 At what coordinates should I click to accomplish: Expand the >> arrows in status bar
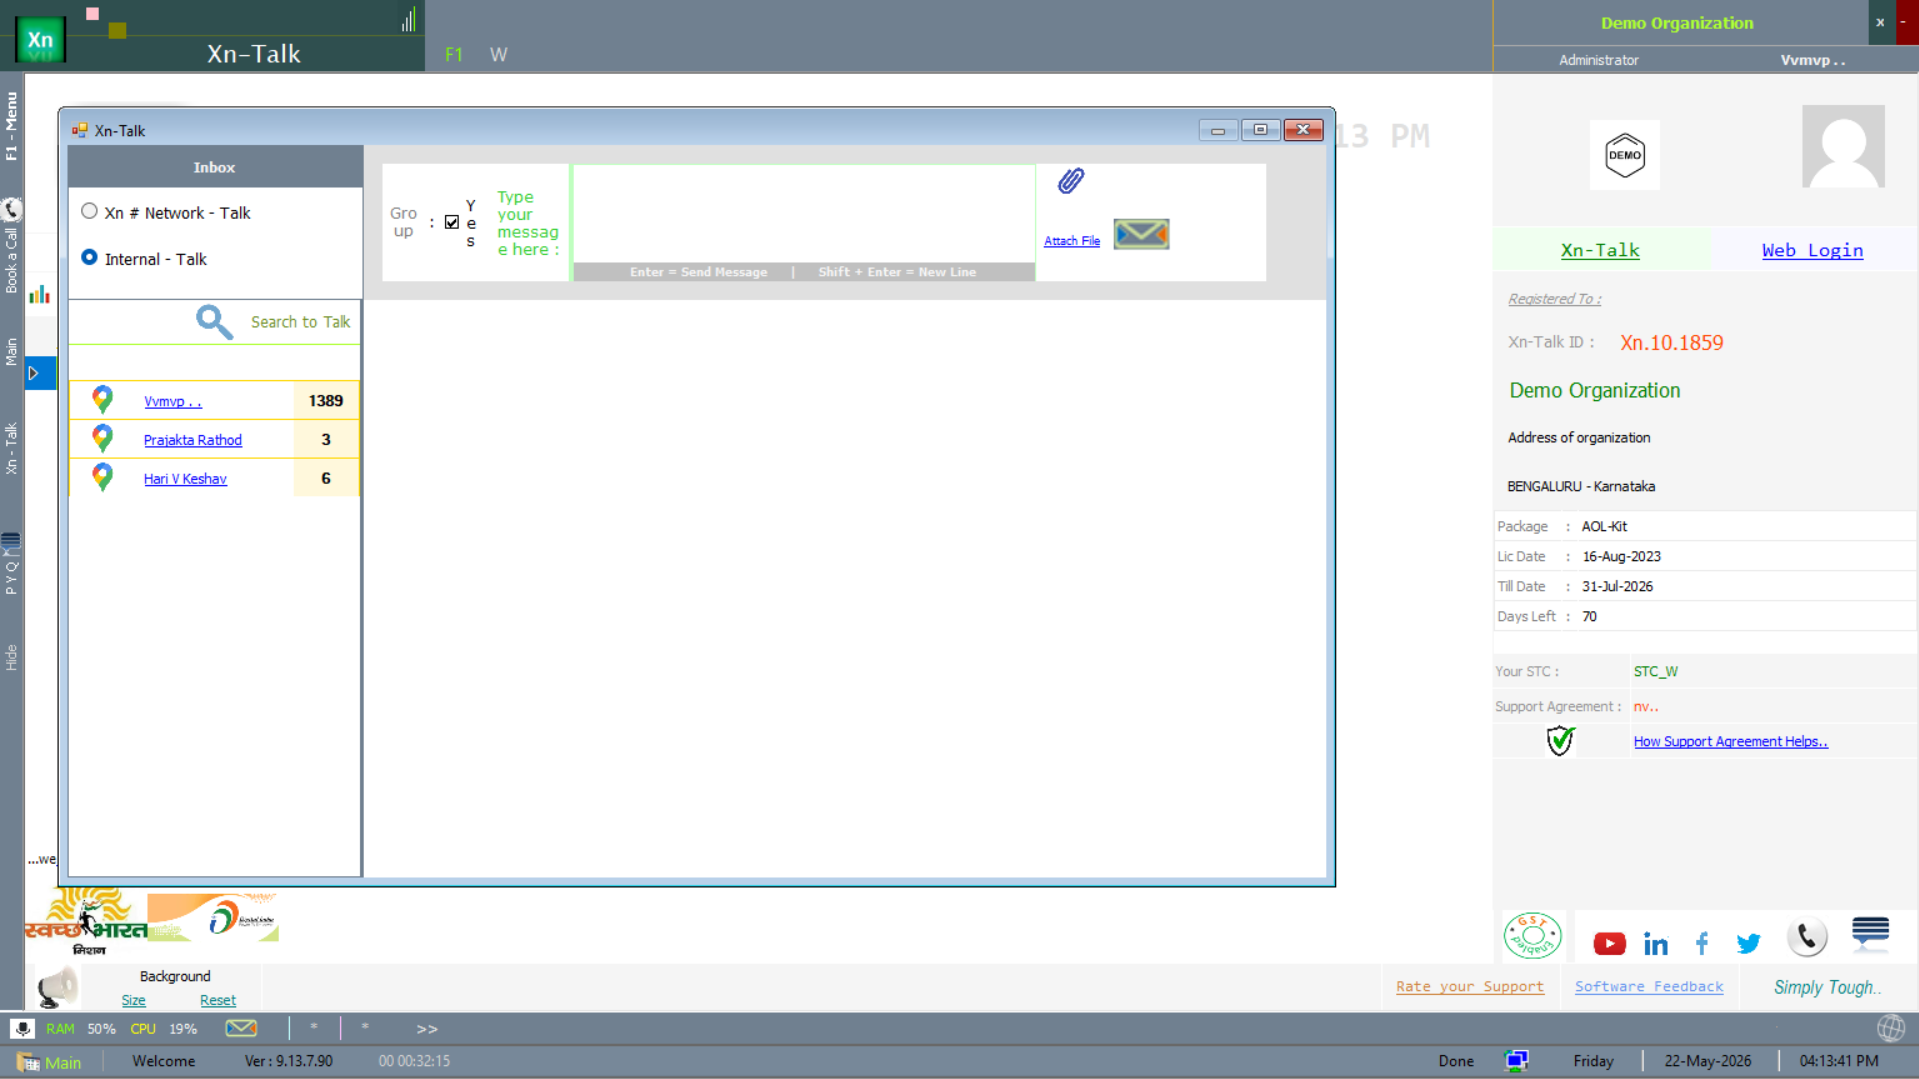point(427,1028)
